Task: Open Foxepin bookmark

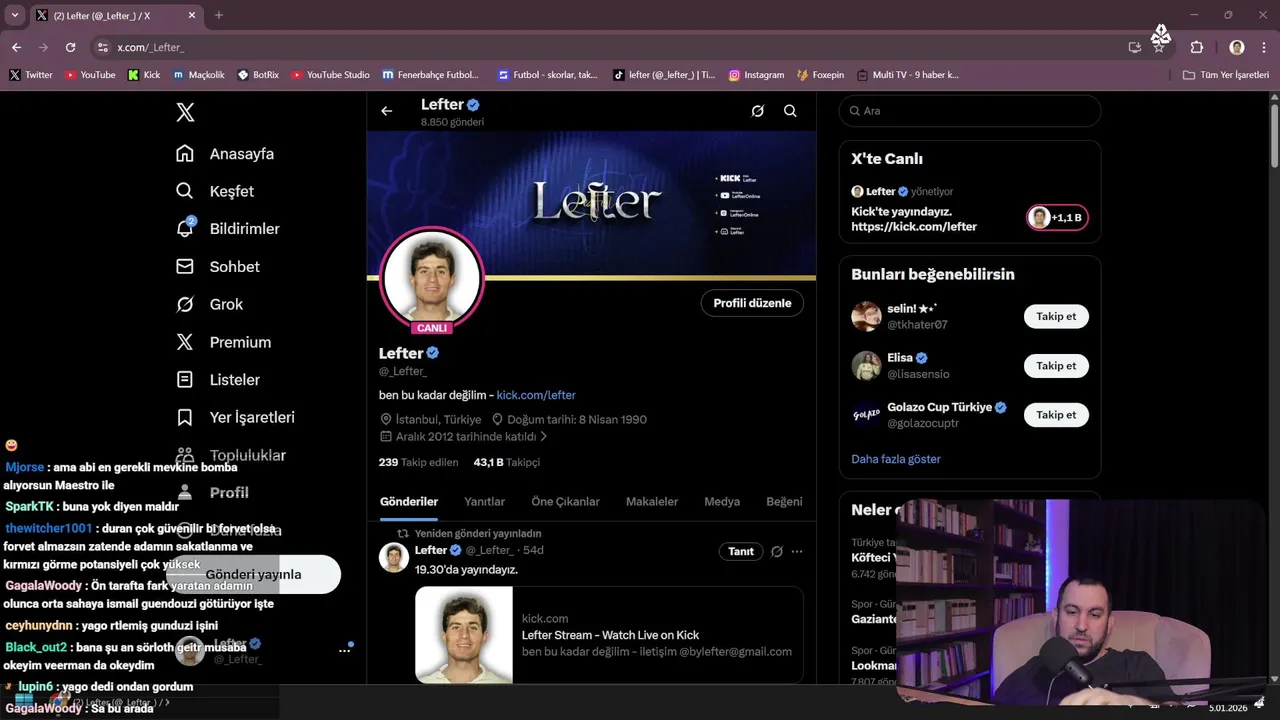Action: click(820, 75)
